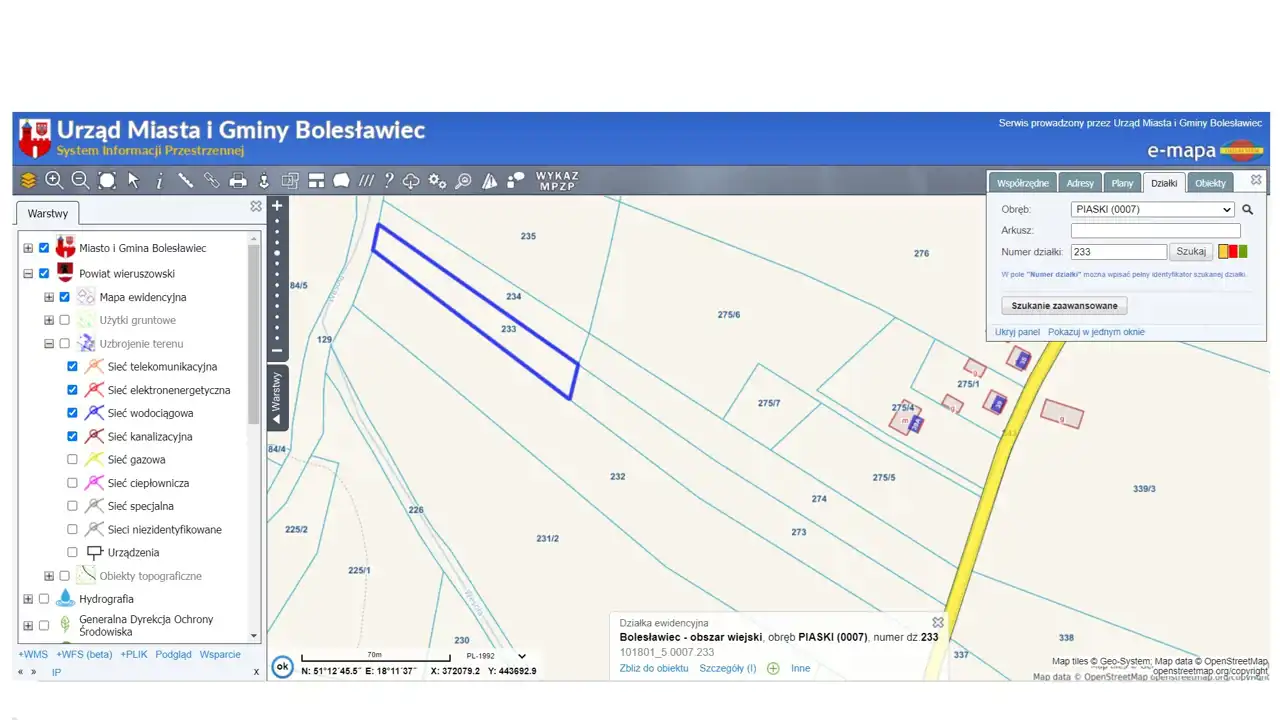The width and height of the screenshot is (1280, 720).
Task: Expand the Mapa ewidencyjna tree node
Action: coord(49,297)
